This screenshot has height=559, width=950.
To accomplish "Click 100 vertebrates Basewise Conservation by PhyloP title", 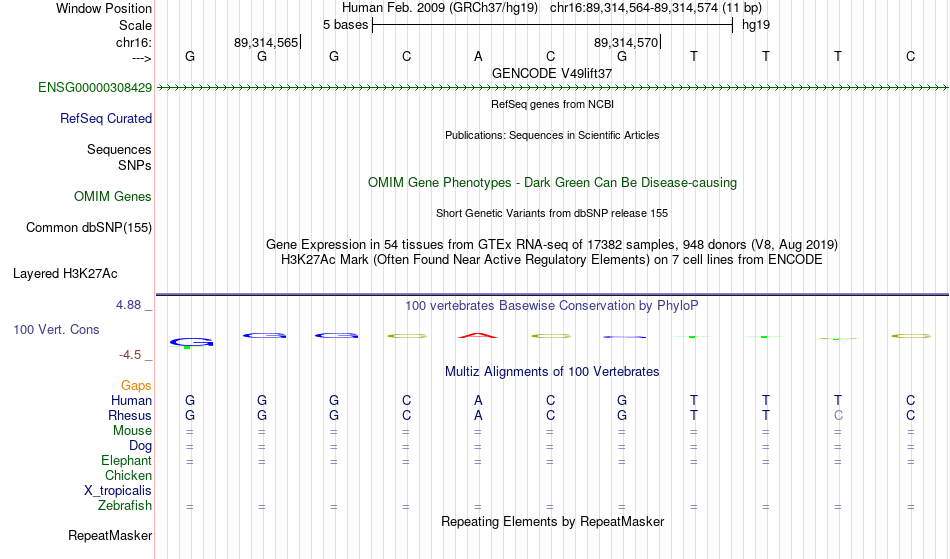I will pos(552,306).
